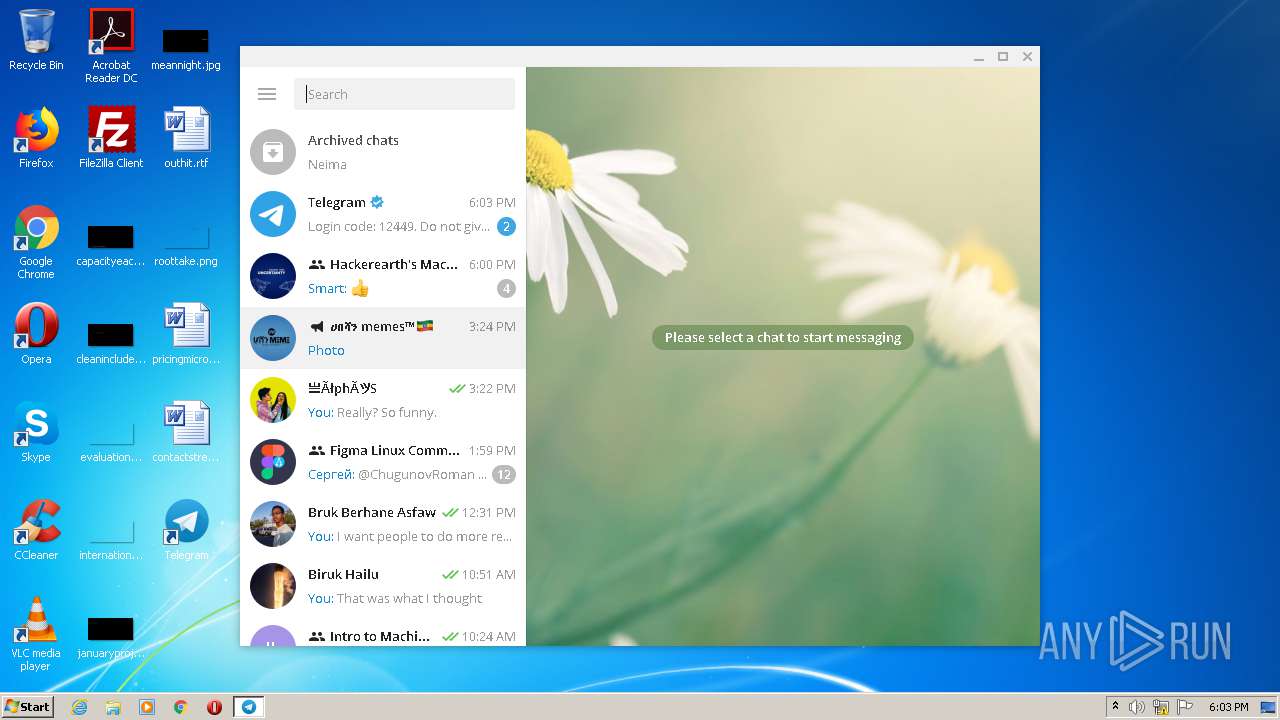The height and width of the screenshot is (720, 1280).
Task: Launch CCleaner from desktop
Action: point(36,530)
